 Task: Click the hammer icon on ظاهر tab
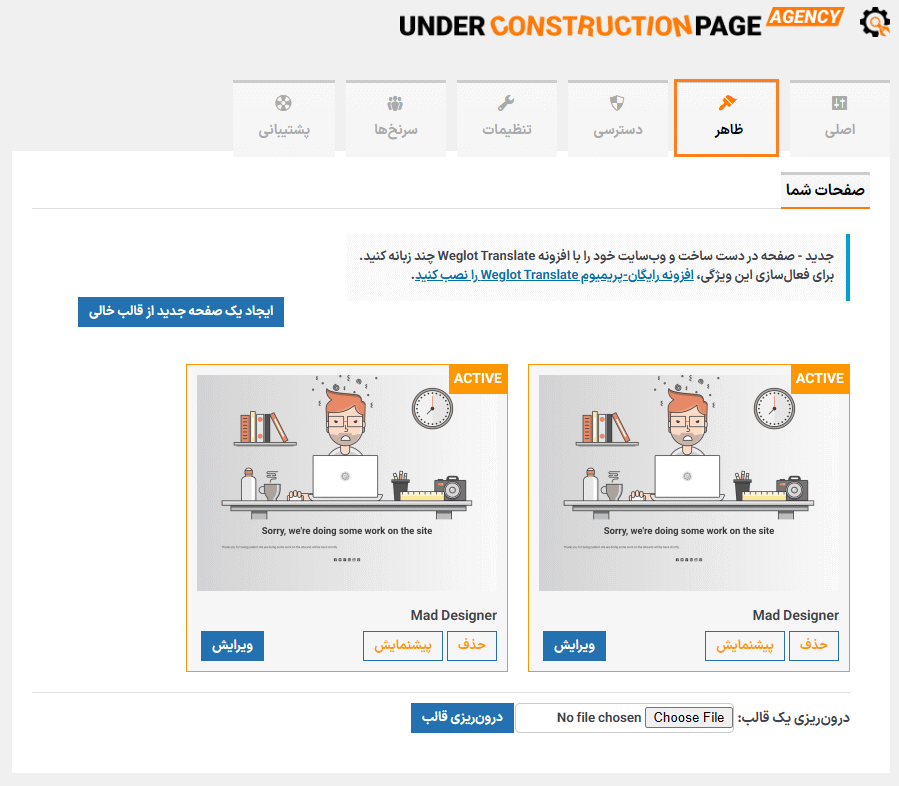[x=727, y=103]
